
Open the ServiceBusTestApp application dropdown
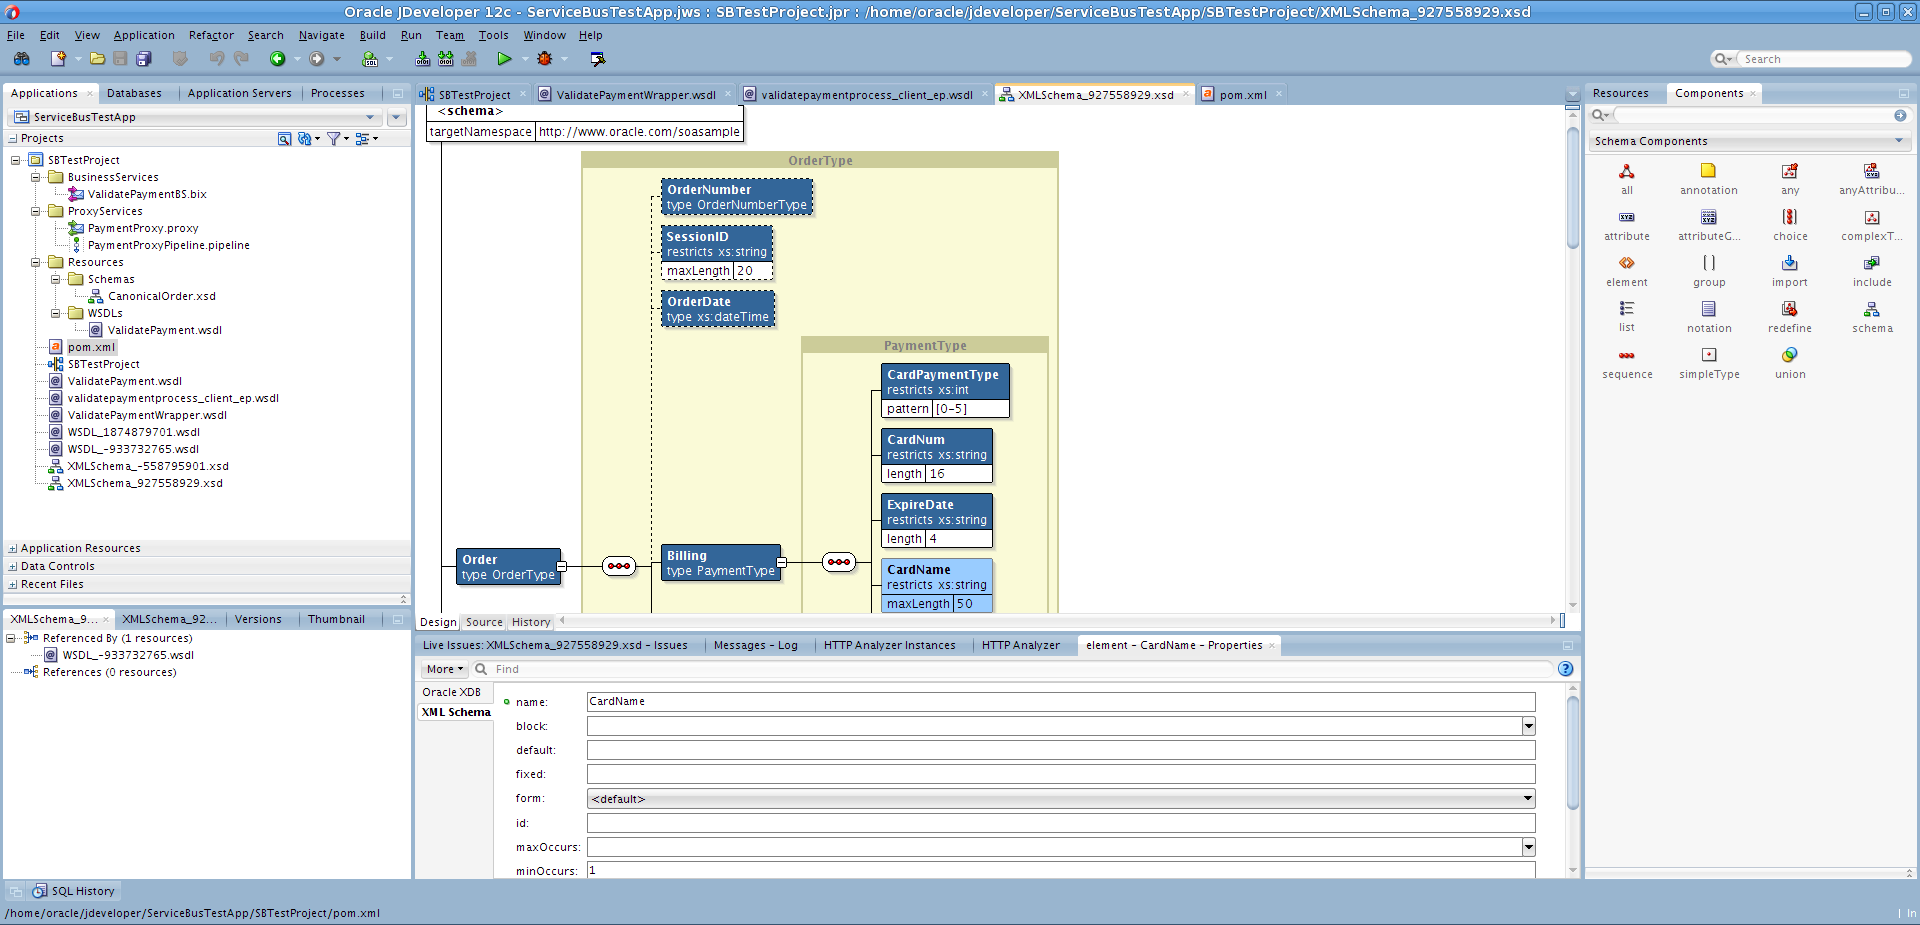click(370, 117)
